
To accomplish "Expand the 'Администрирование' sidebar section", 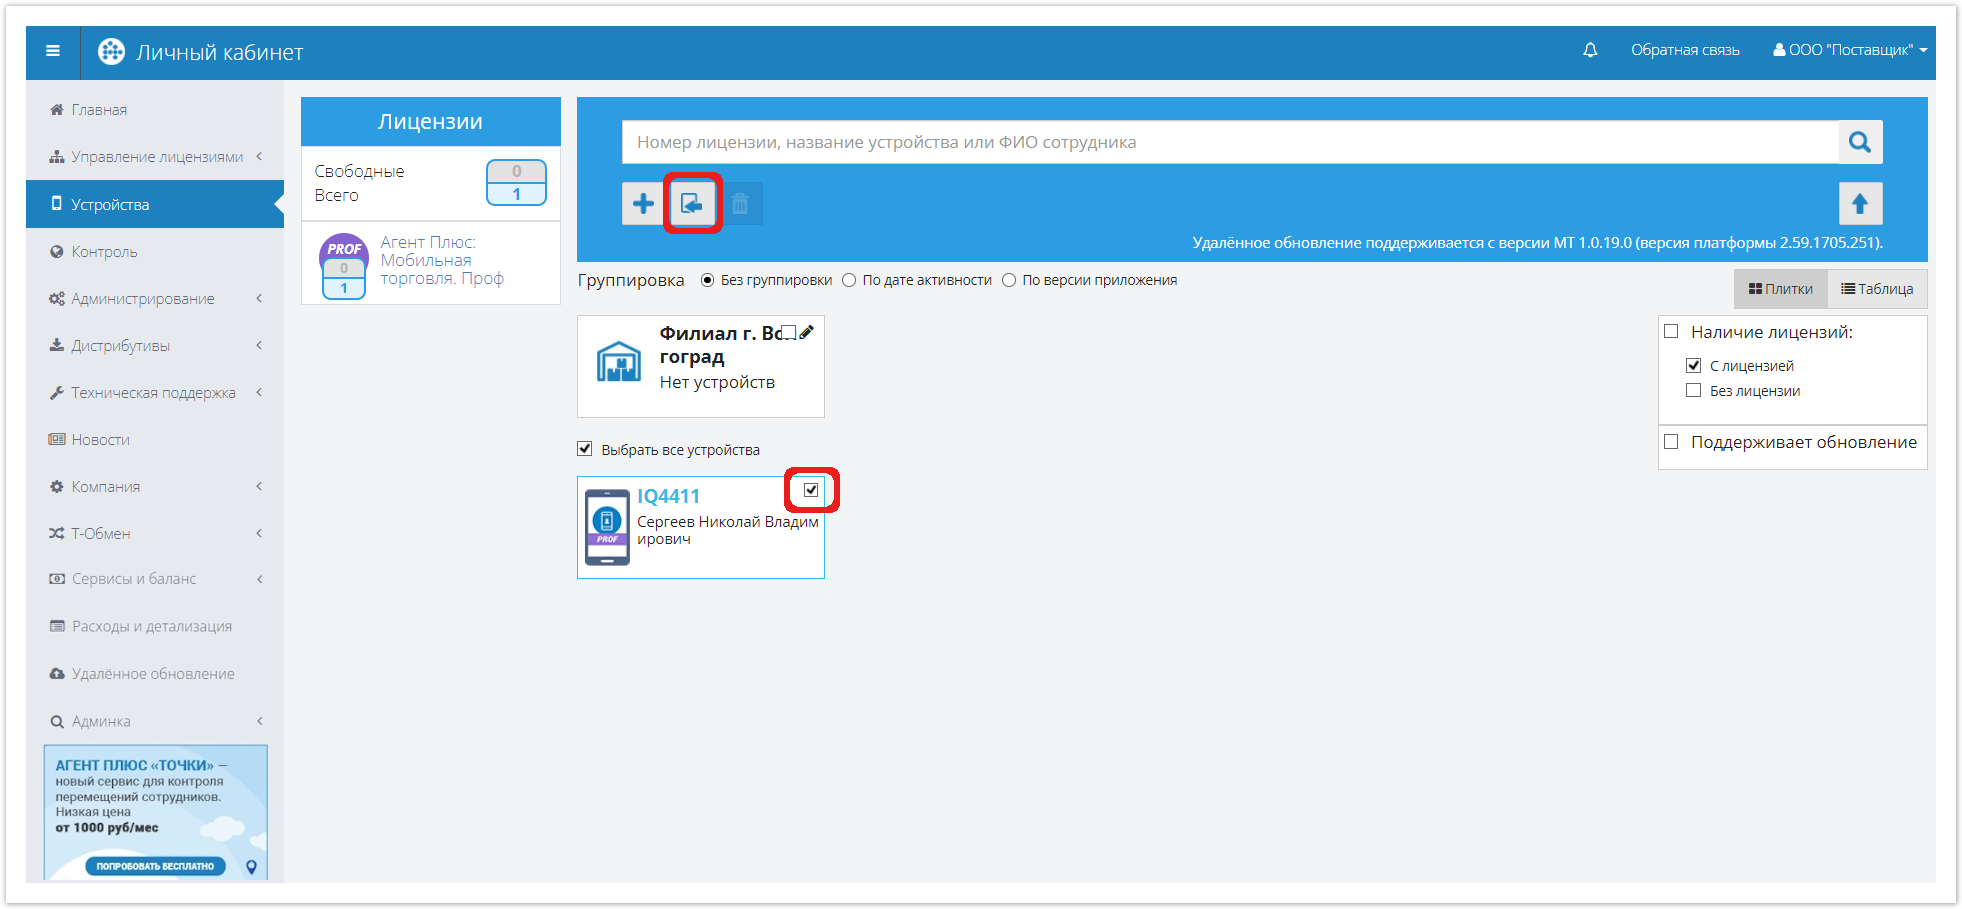I will (143, 299).
